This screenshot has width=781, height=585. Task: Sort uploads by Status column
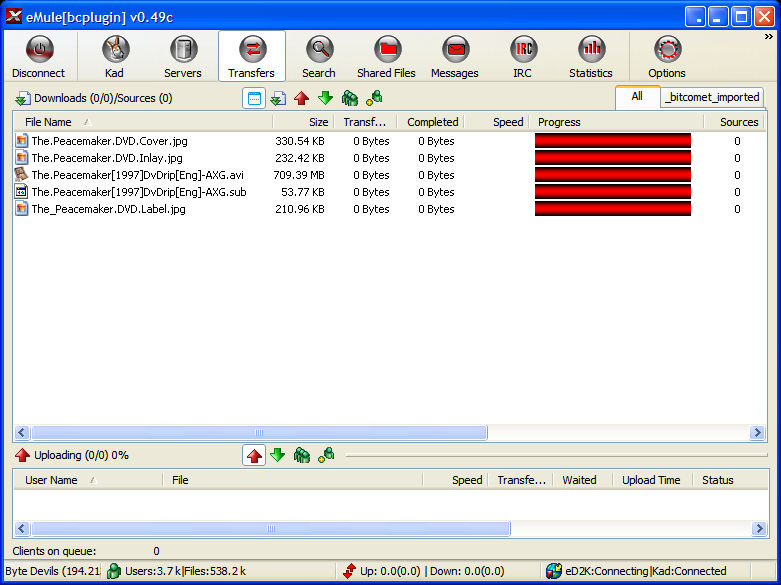coord(730,480)
